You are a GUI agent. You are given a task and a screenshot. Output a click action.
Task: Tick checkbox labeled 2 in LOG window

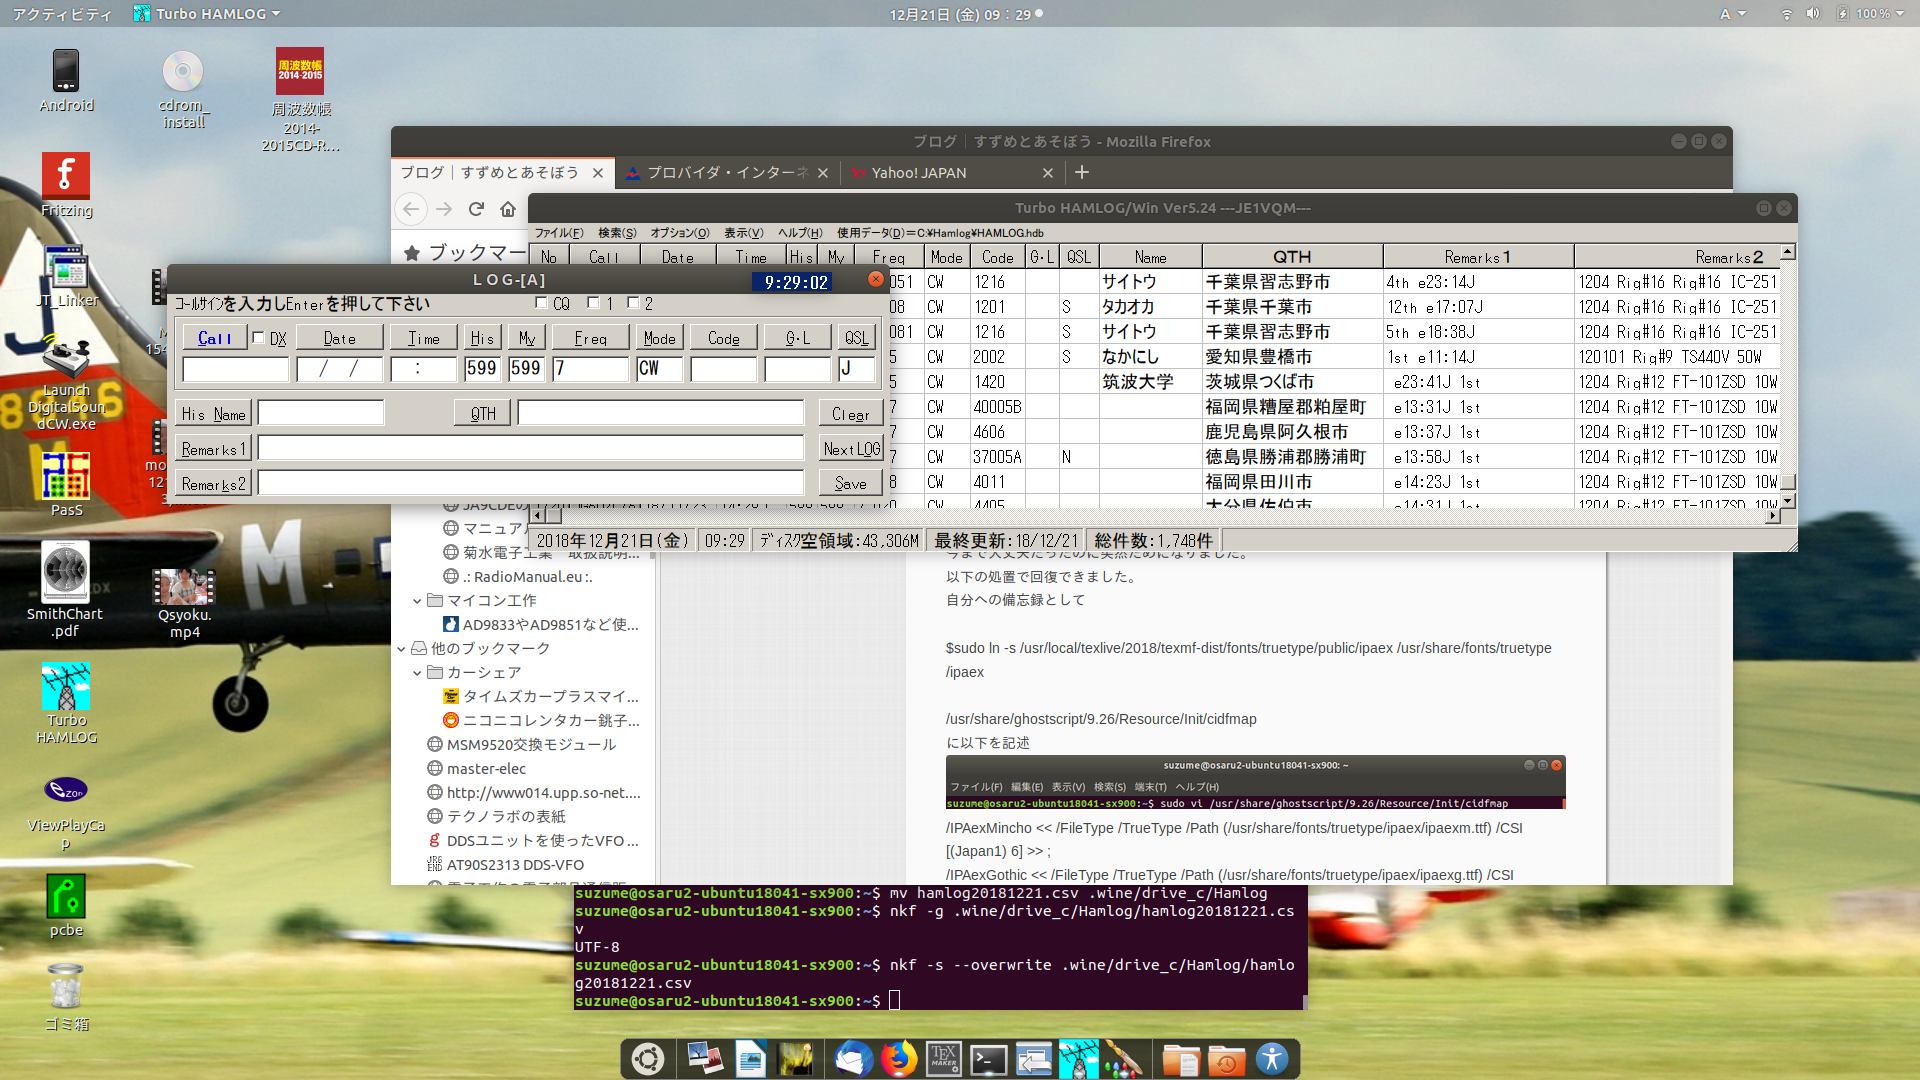click(633, 303)
